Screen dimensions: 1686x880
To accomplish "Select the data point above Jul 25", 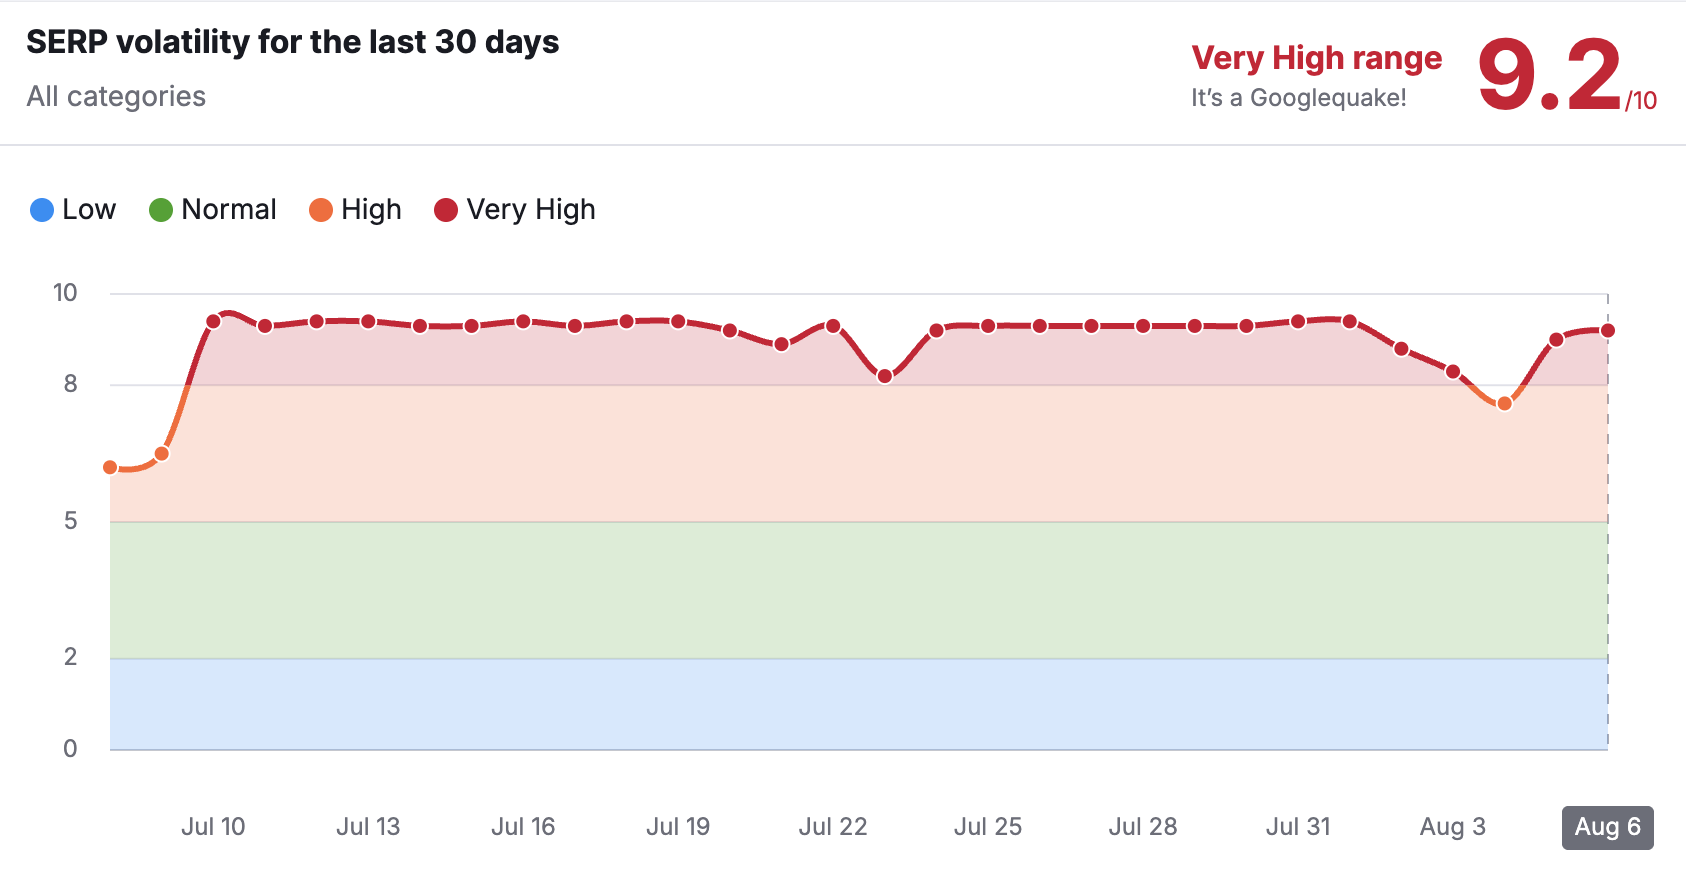I will [x=988, y=326].
